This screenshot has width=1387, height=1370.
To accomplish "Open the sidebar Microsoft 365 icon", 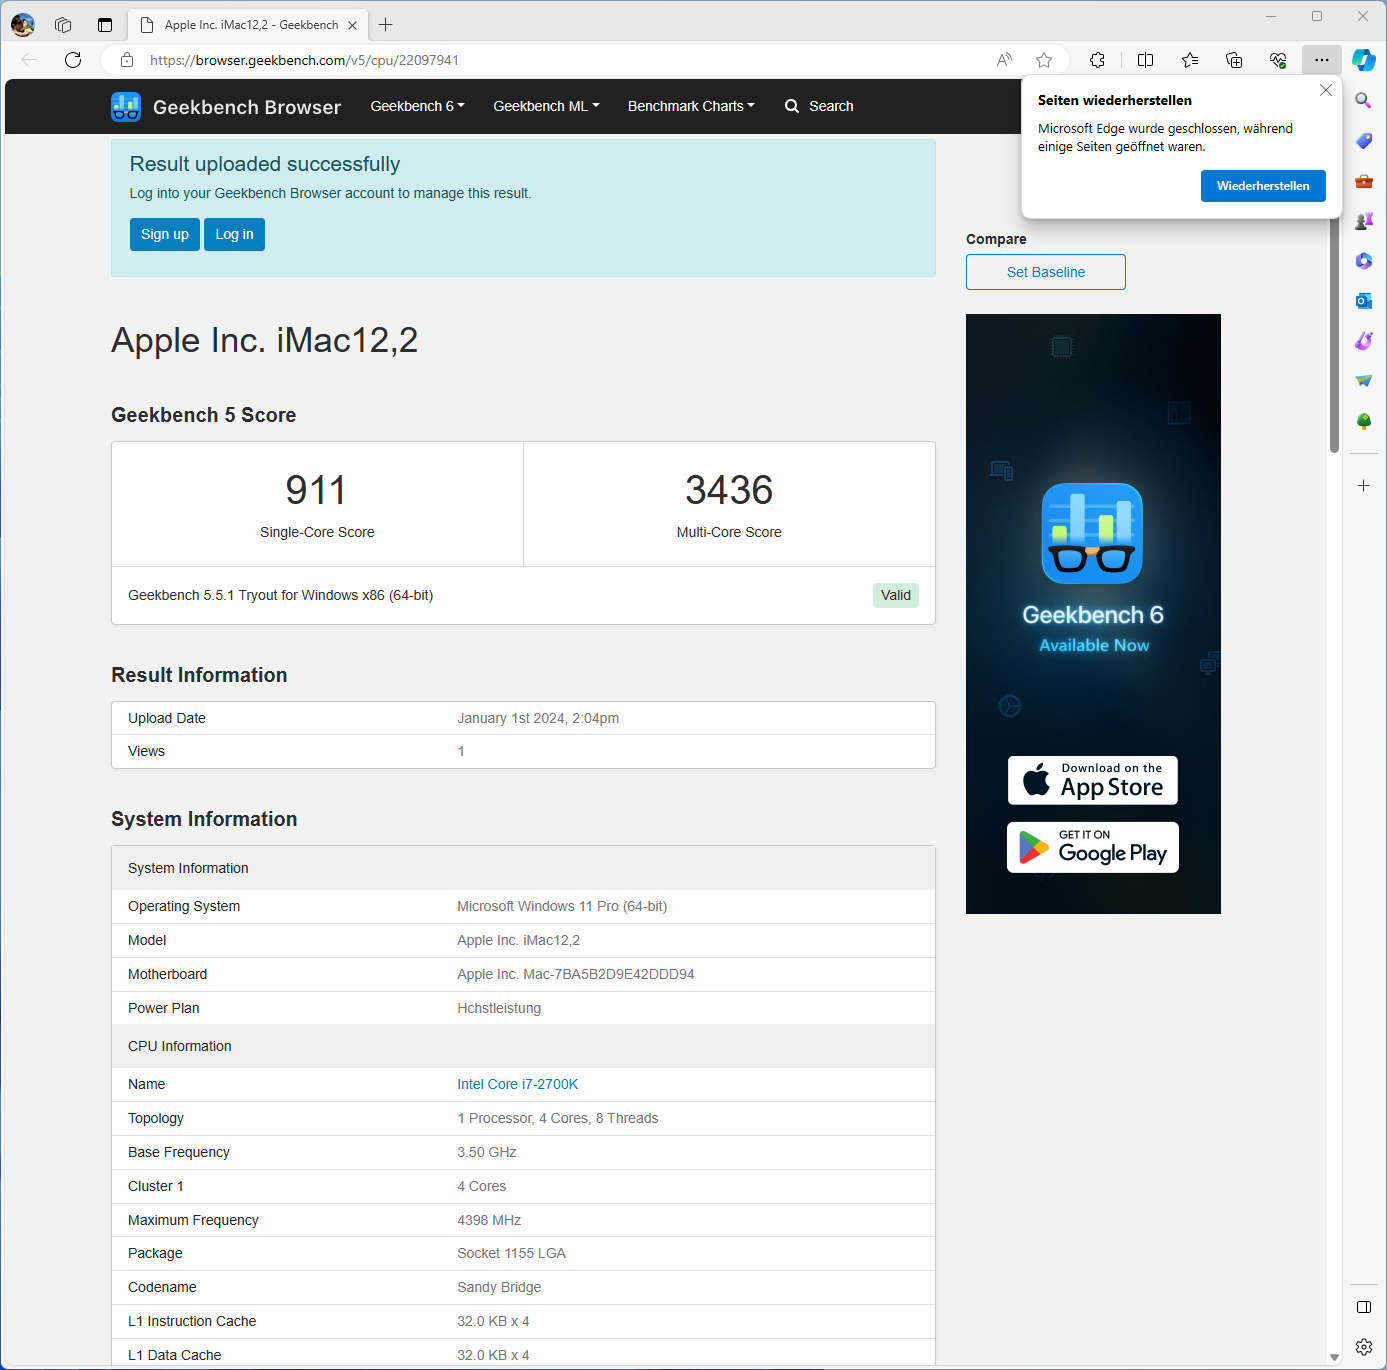I will click(1364, 261).
